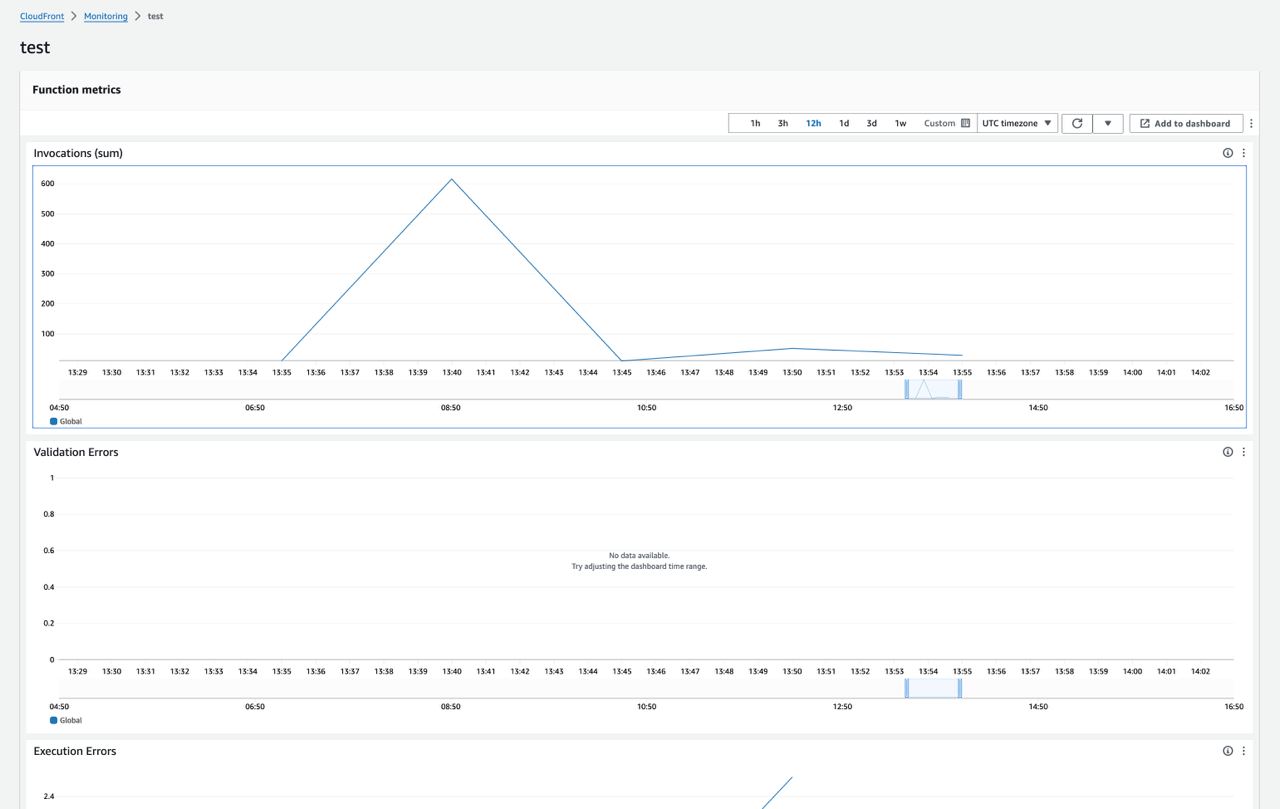Open the UTC timezone dropdown
This screenshot has width=1280, height=809.
click(1017, 123)
